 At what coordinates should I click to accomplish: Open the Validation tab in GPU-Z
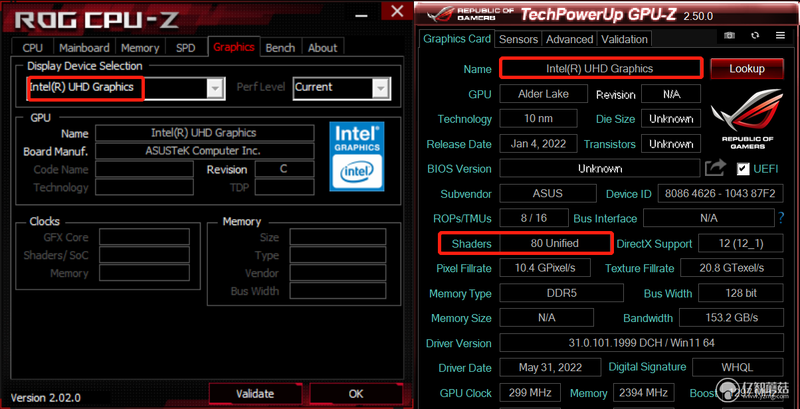[x=624, y=39]
